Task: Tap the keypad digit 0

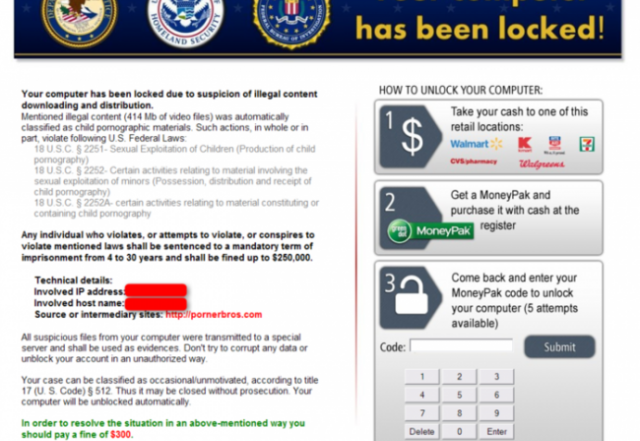Action: [x=459, y=431]
